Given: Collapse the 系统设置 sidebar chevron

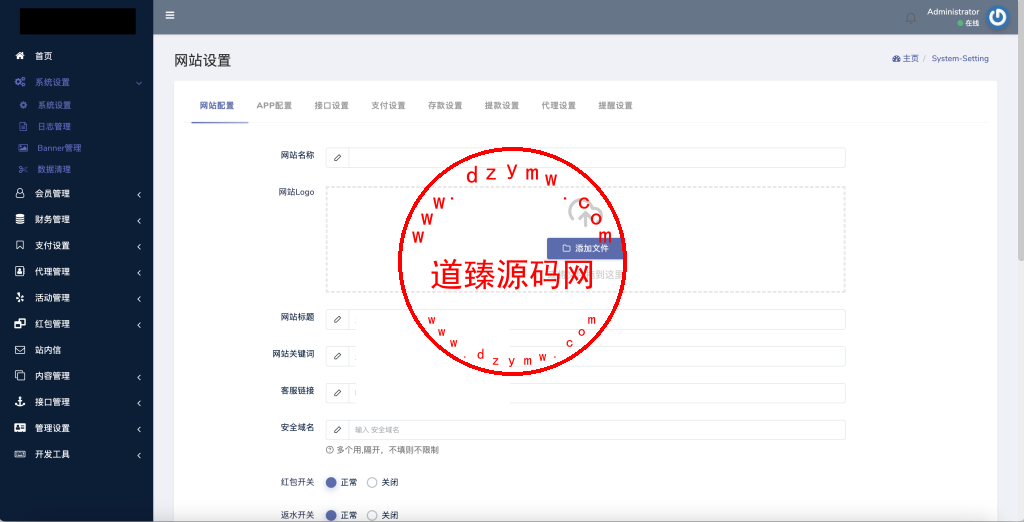Looking at the screenshot, I should tap(138, 83).
